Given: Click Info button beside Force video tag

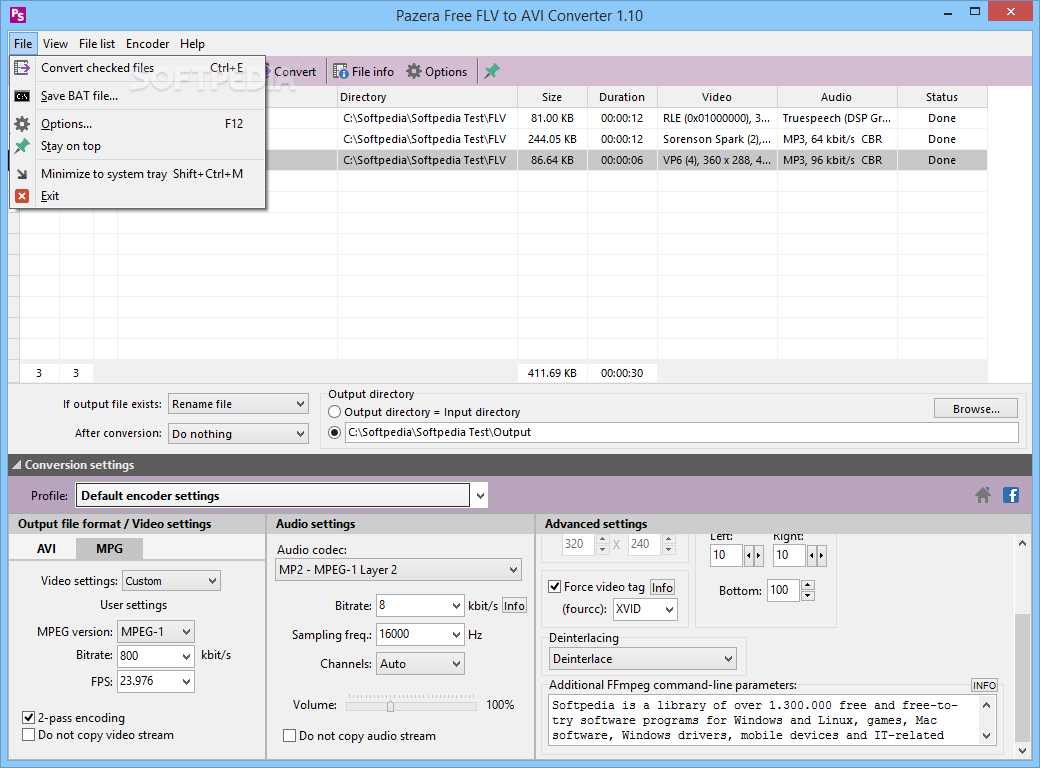Looking at the screenshot, I should tap(662, 587).
